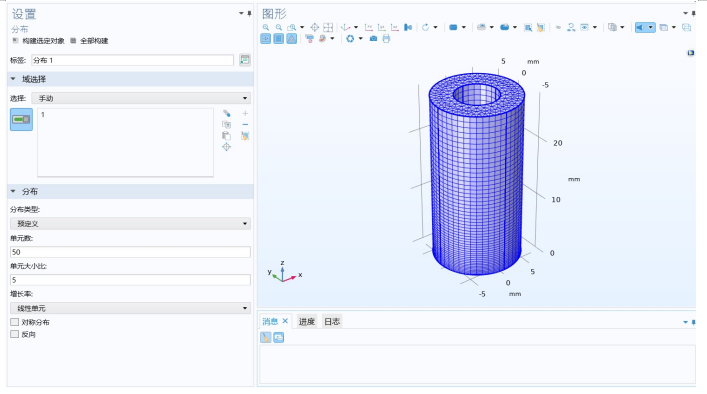Click the paste selection icon beside the list
This screenshot has width=707, height=394.
coord(226,136)
